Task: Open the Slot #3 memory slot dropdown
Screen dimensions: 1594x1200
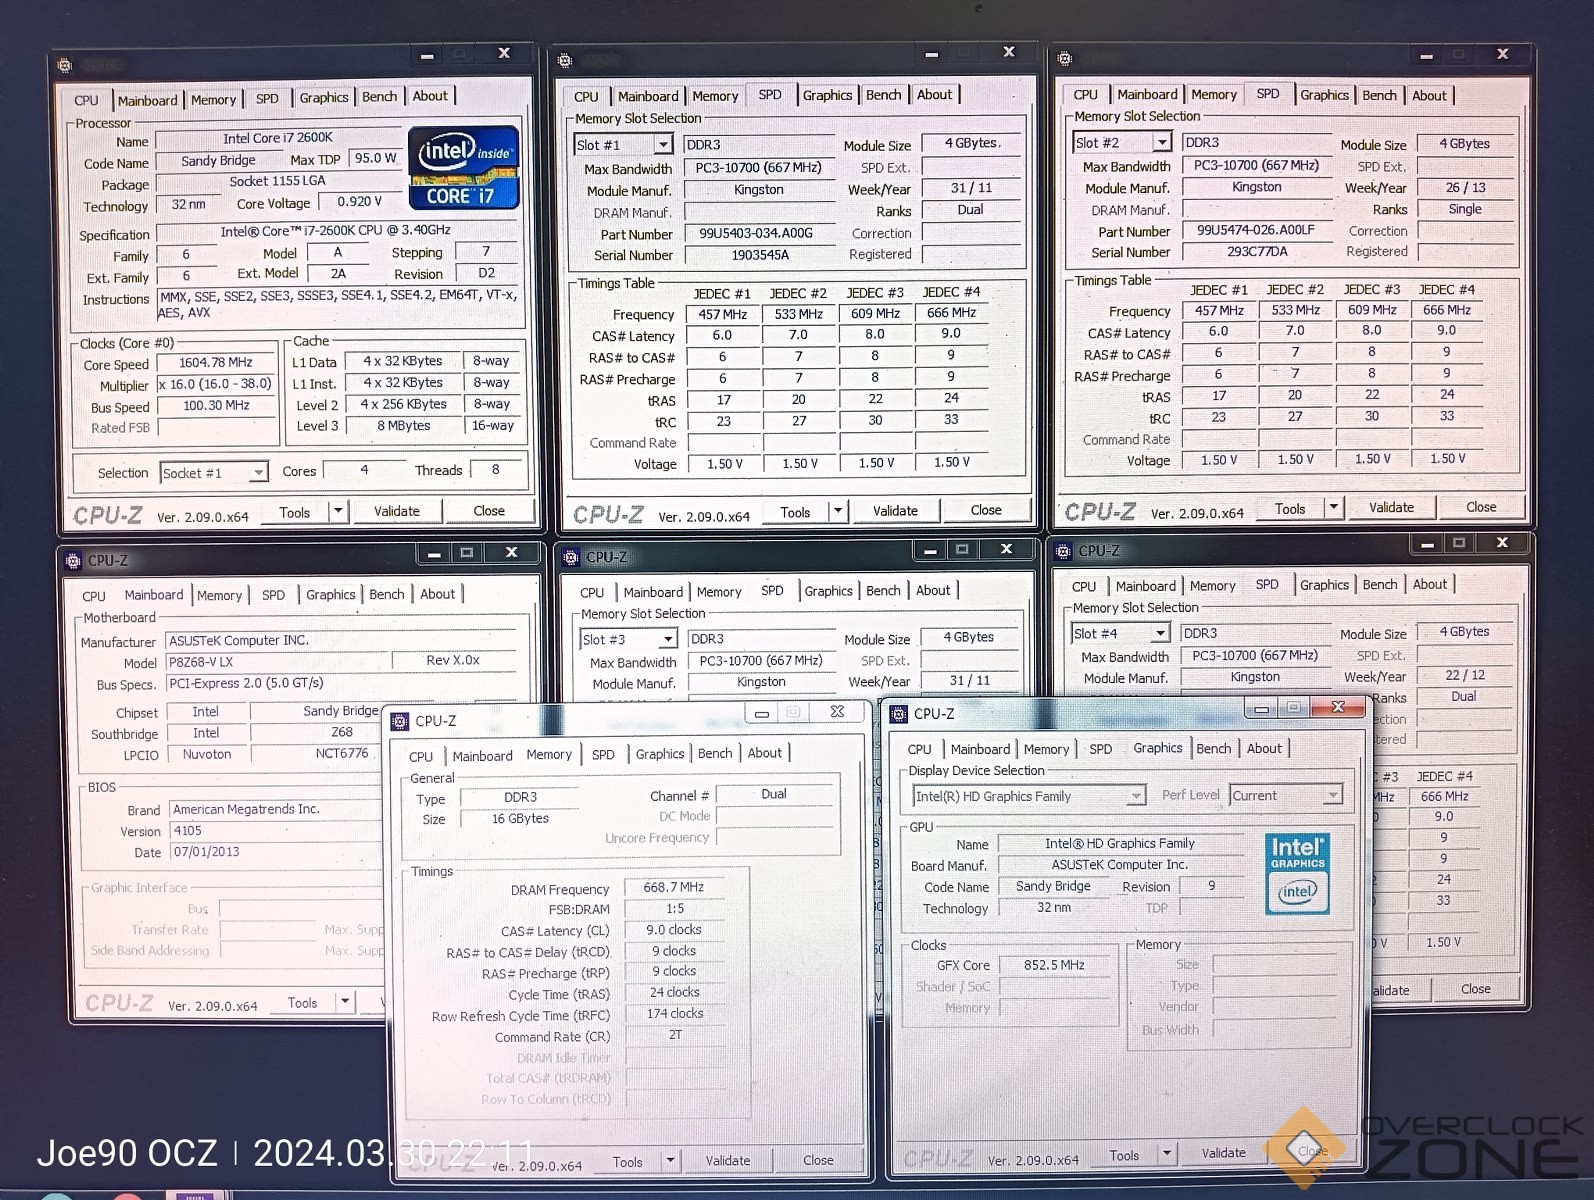Action: click(668, 639)
